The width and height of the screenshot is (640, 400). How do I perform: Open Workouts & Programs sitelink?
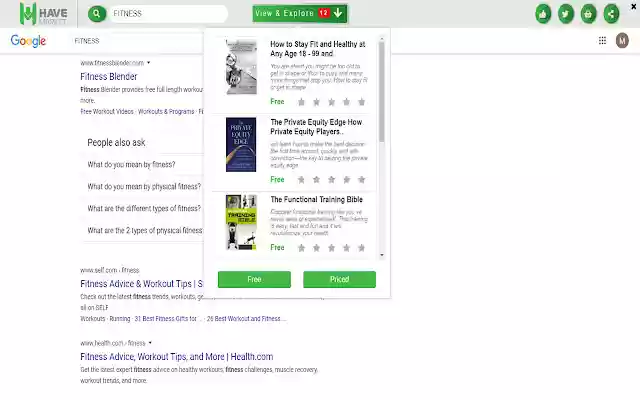click(x=166, y=111)
